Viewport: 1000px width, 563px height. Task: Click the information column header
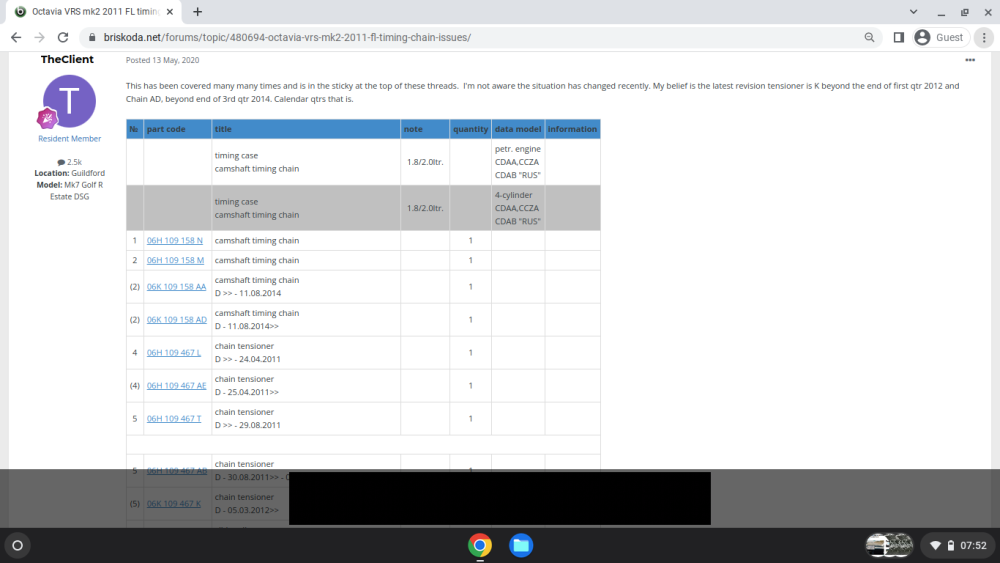[x=573, y=129]
